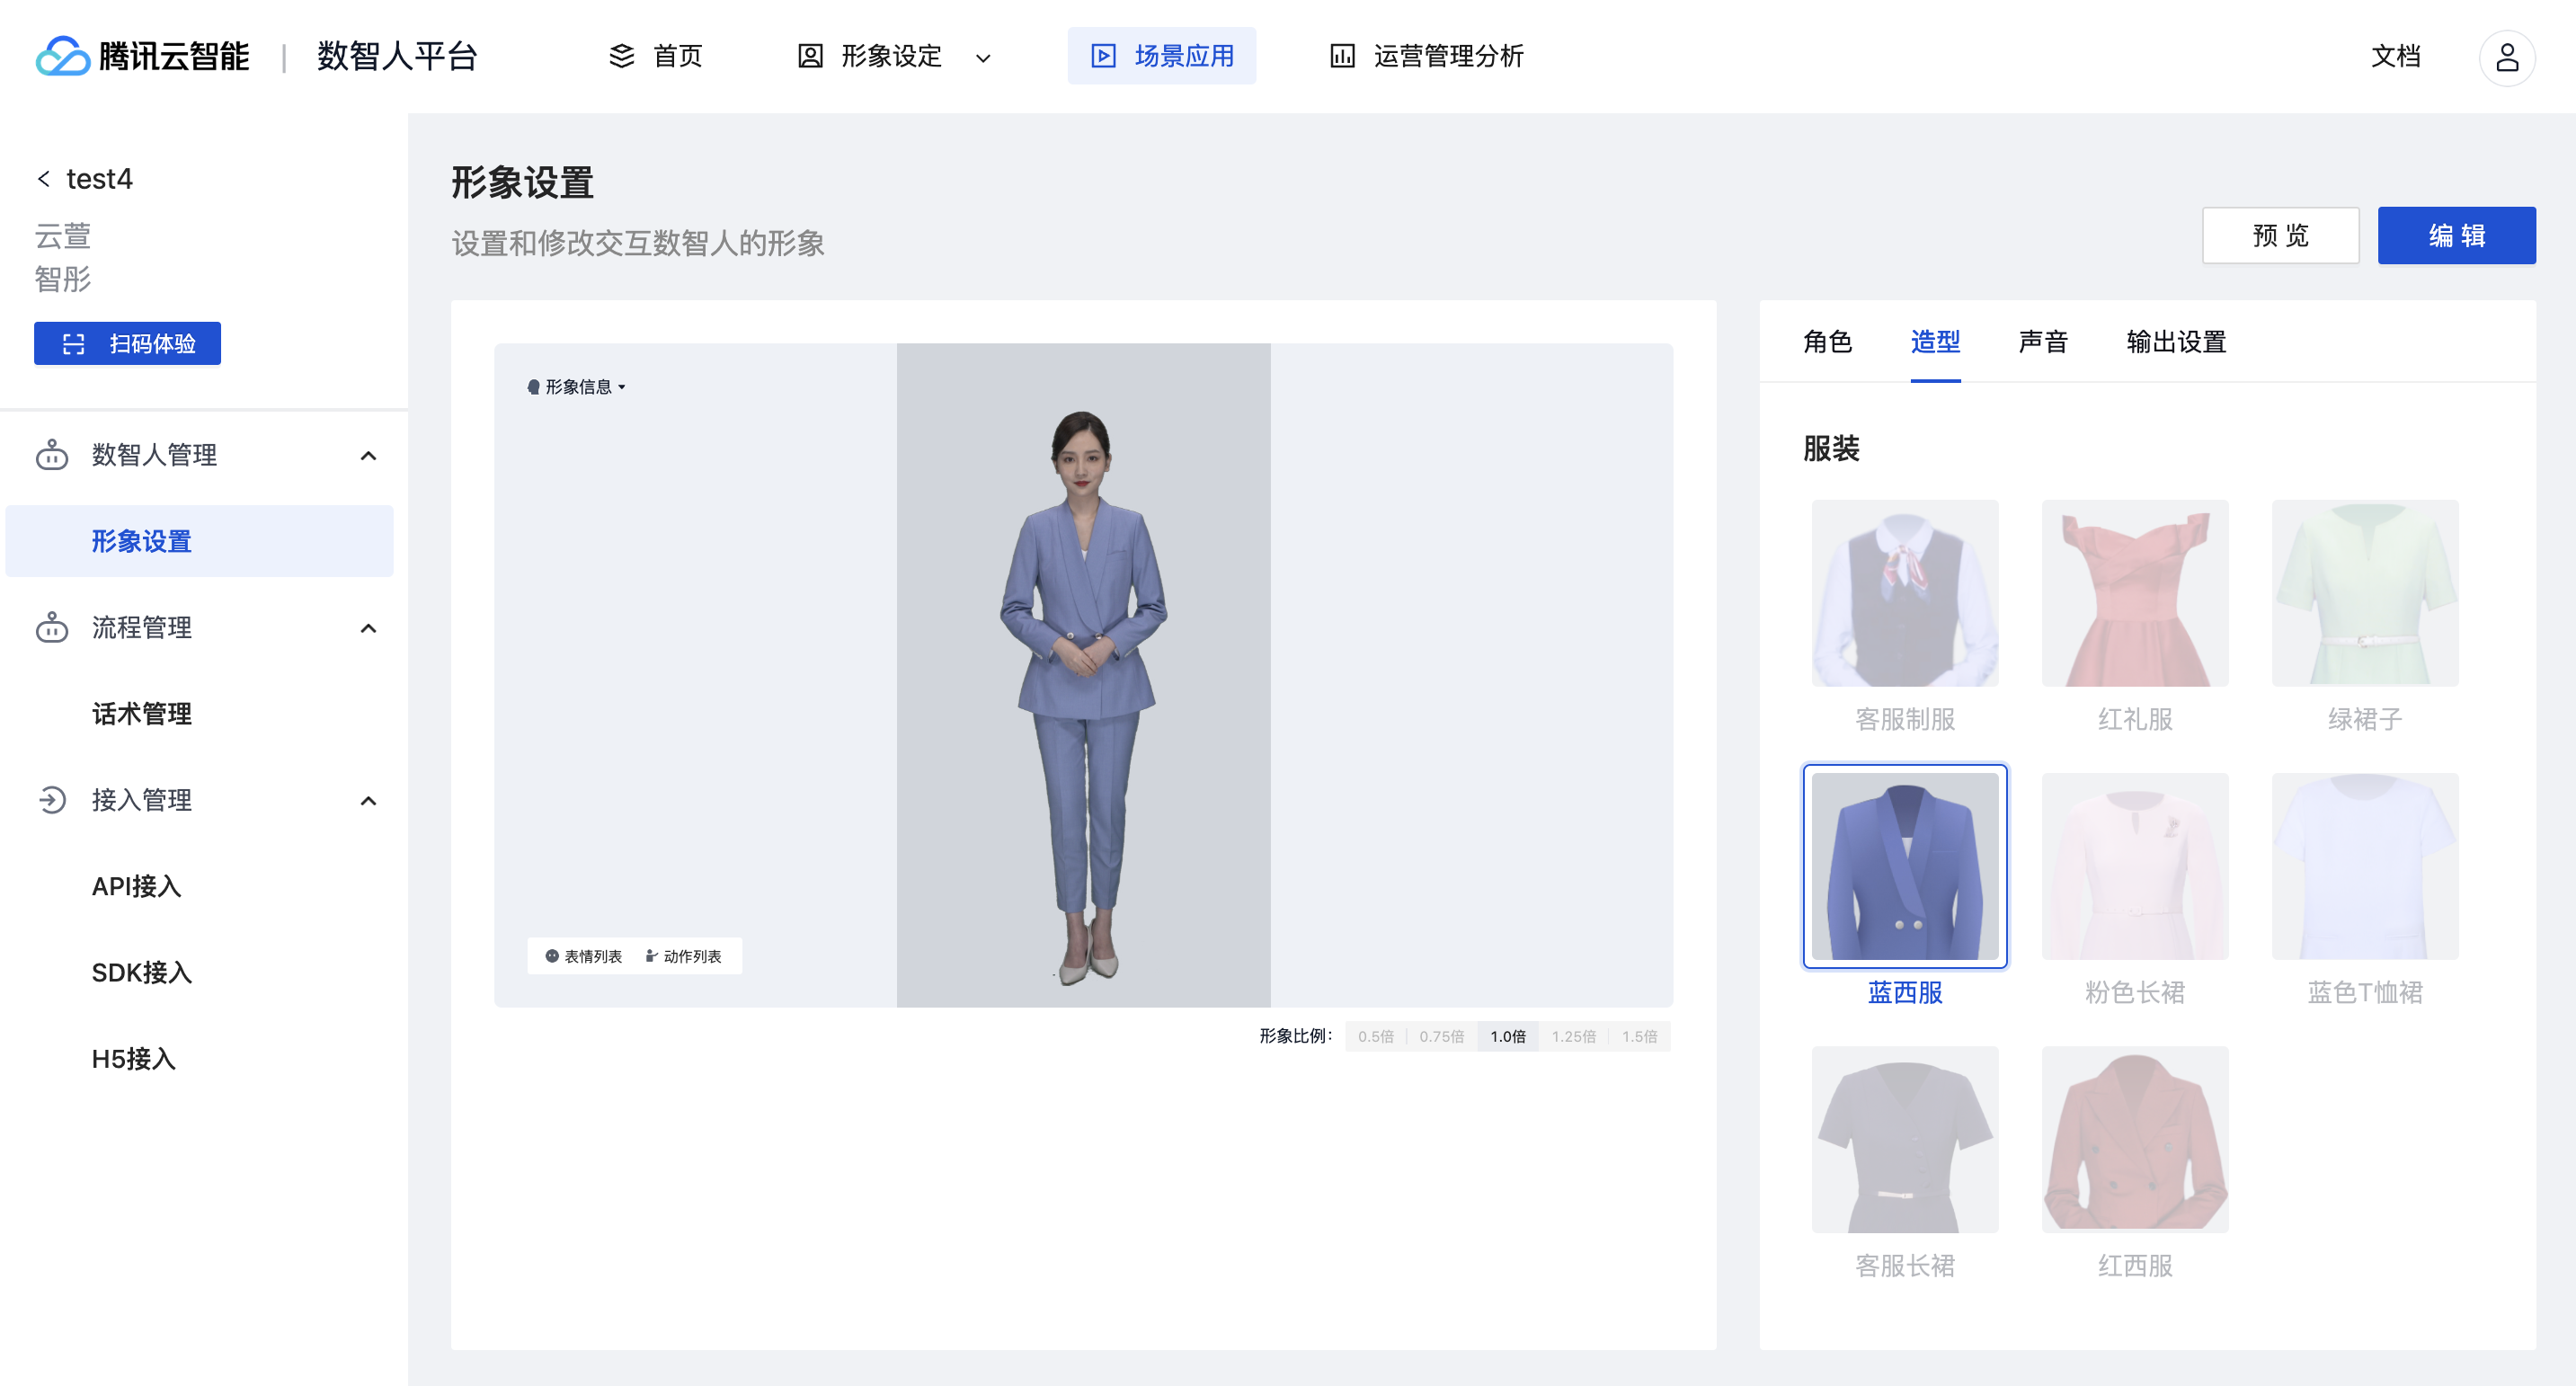Click the 运营管理分析 chart icon

1342,56
